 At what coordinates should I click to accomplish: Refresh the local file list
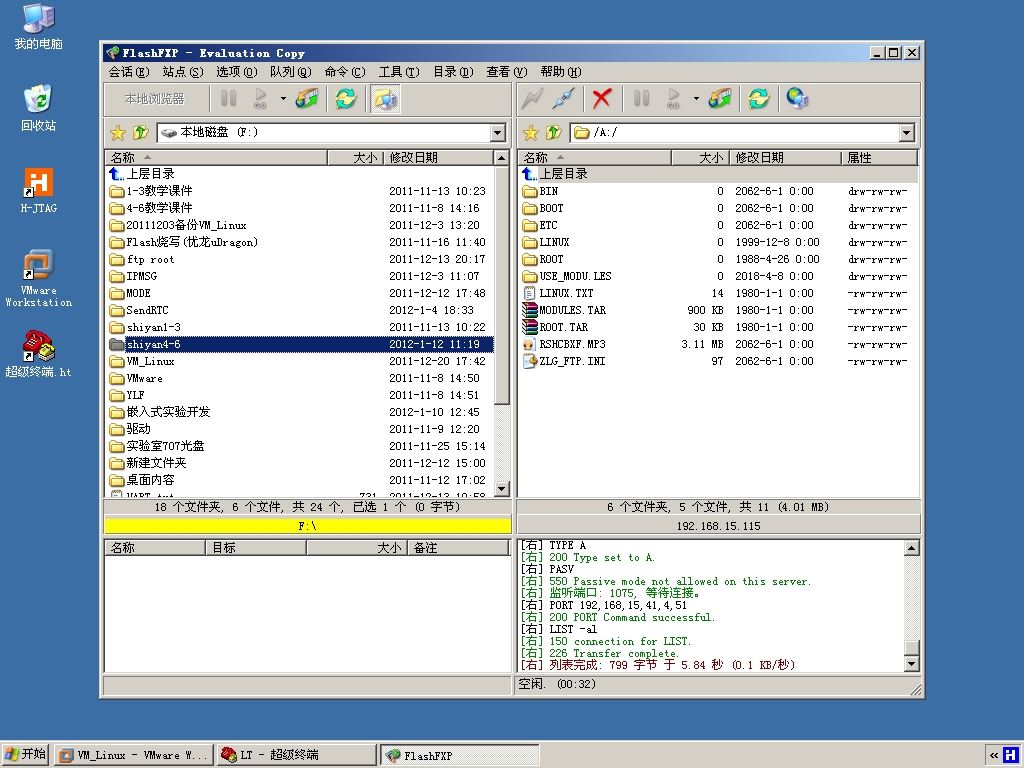[345, 99]
